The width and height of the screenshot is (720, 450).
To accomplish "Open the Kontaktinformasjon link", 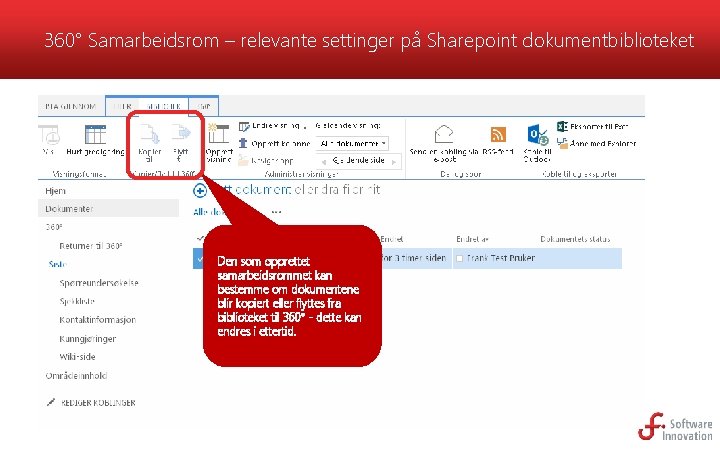I will pyautogui.click(x=97, y=320).
